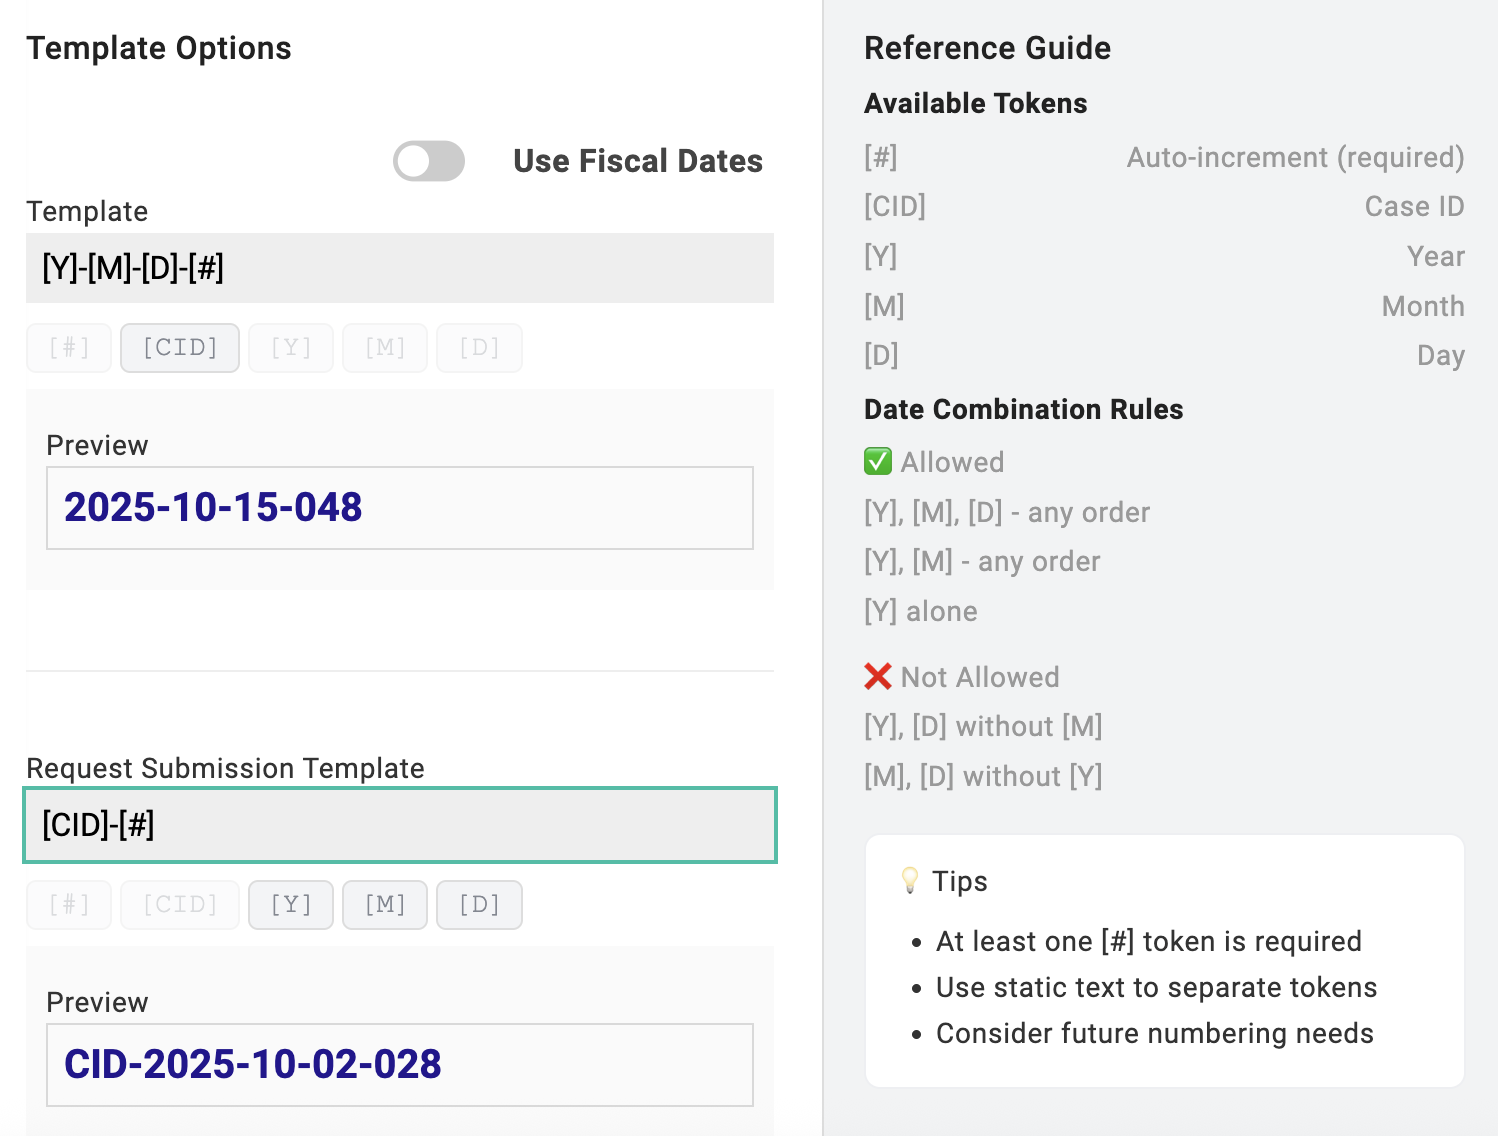Click the [#] token under Template
This screenshot has height=1136, width=1498.
(69, 348)
